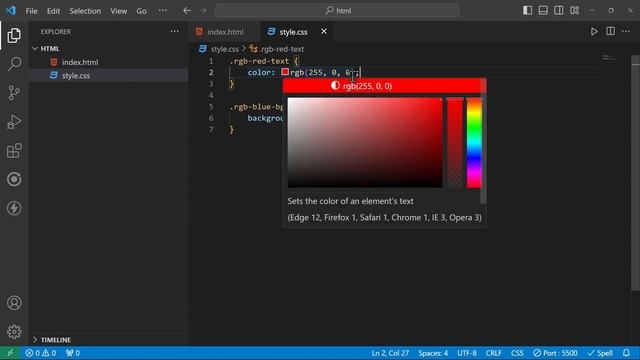The width and height of the screenshot is (640, 360).
Task: Open the Edit menu
Action: tap(53, 11)
